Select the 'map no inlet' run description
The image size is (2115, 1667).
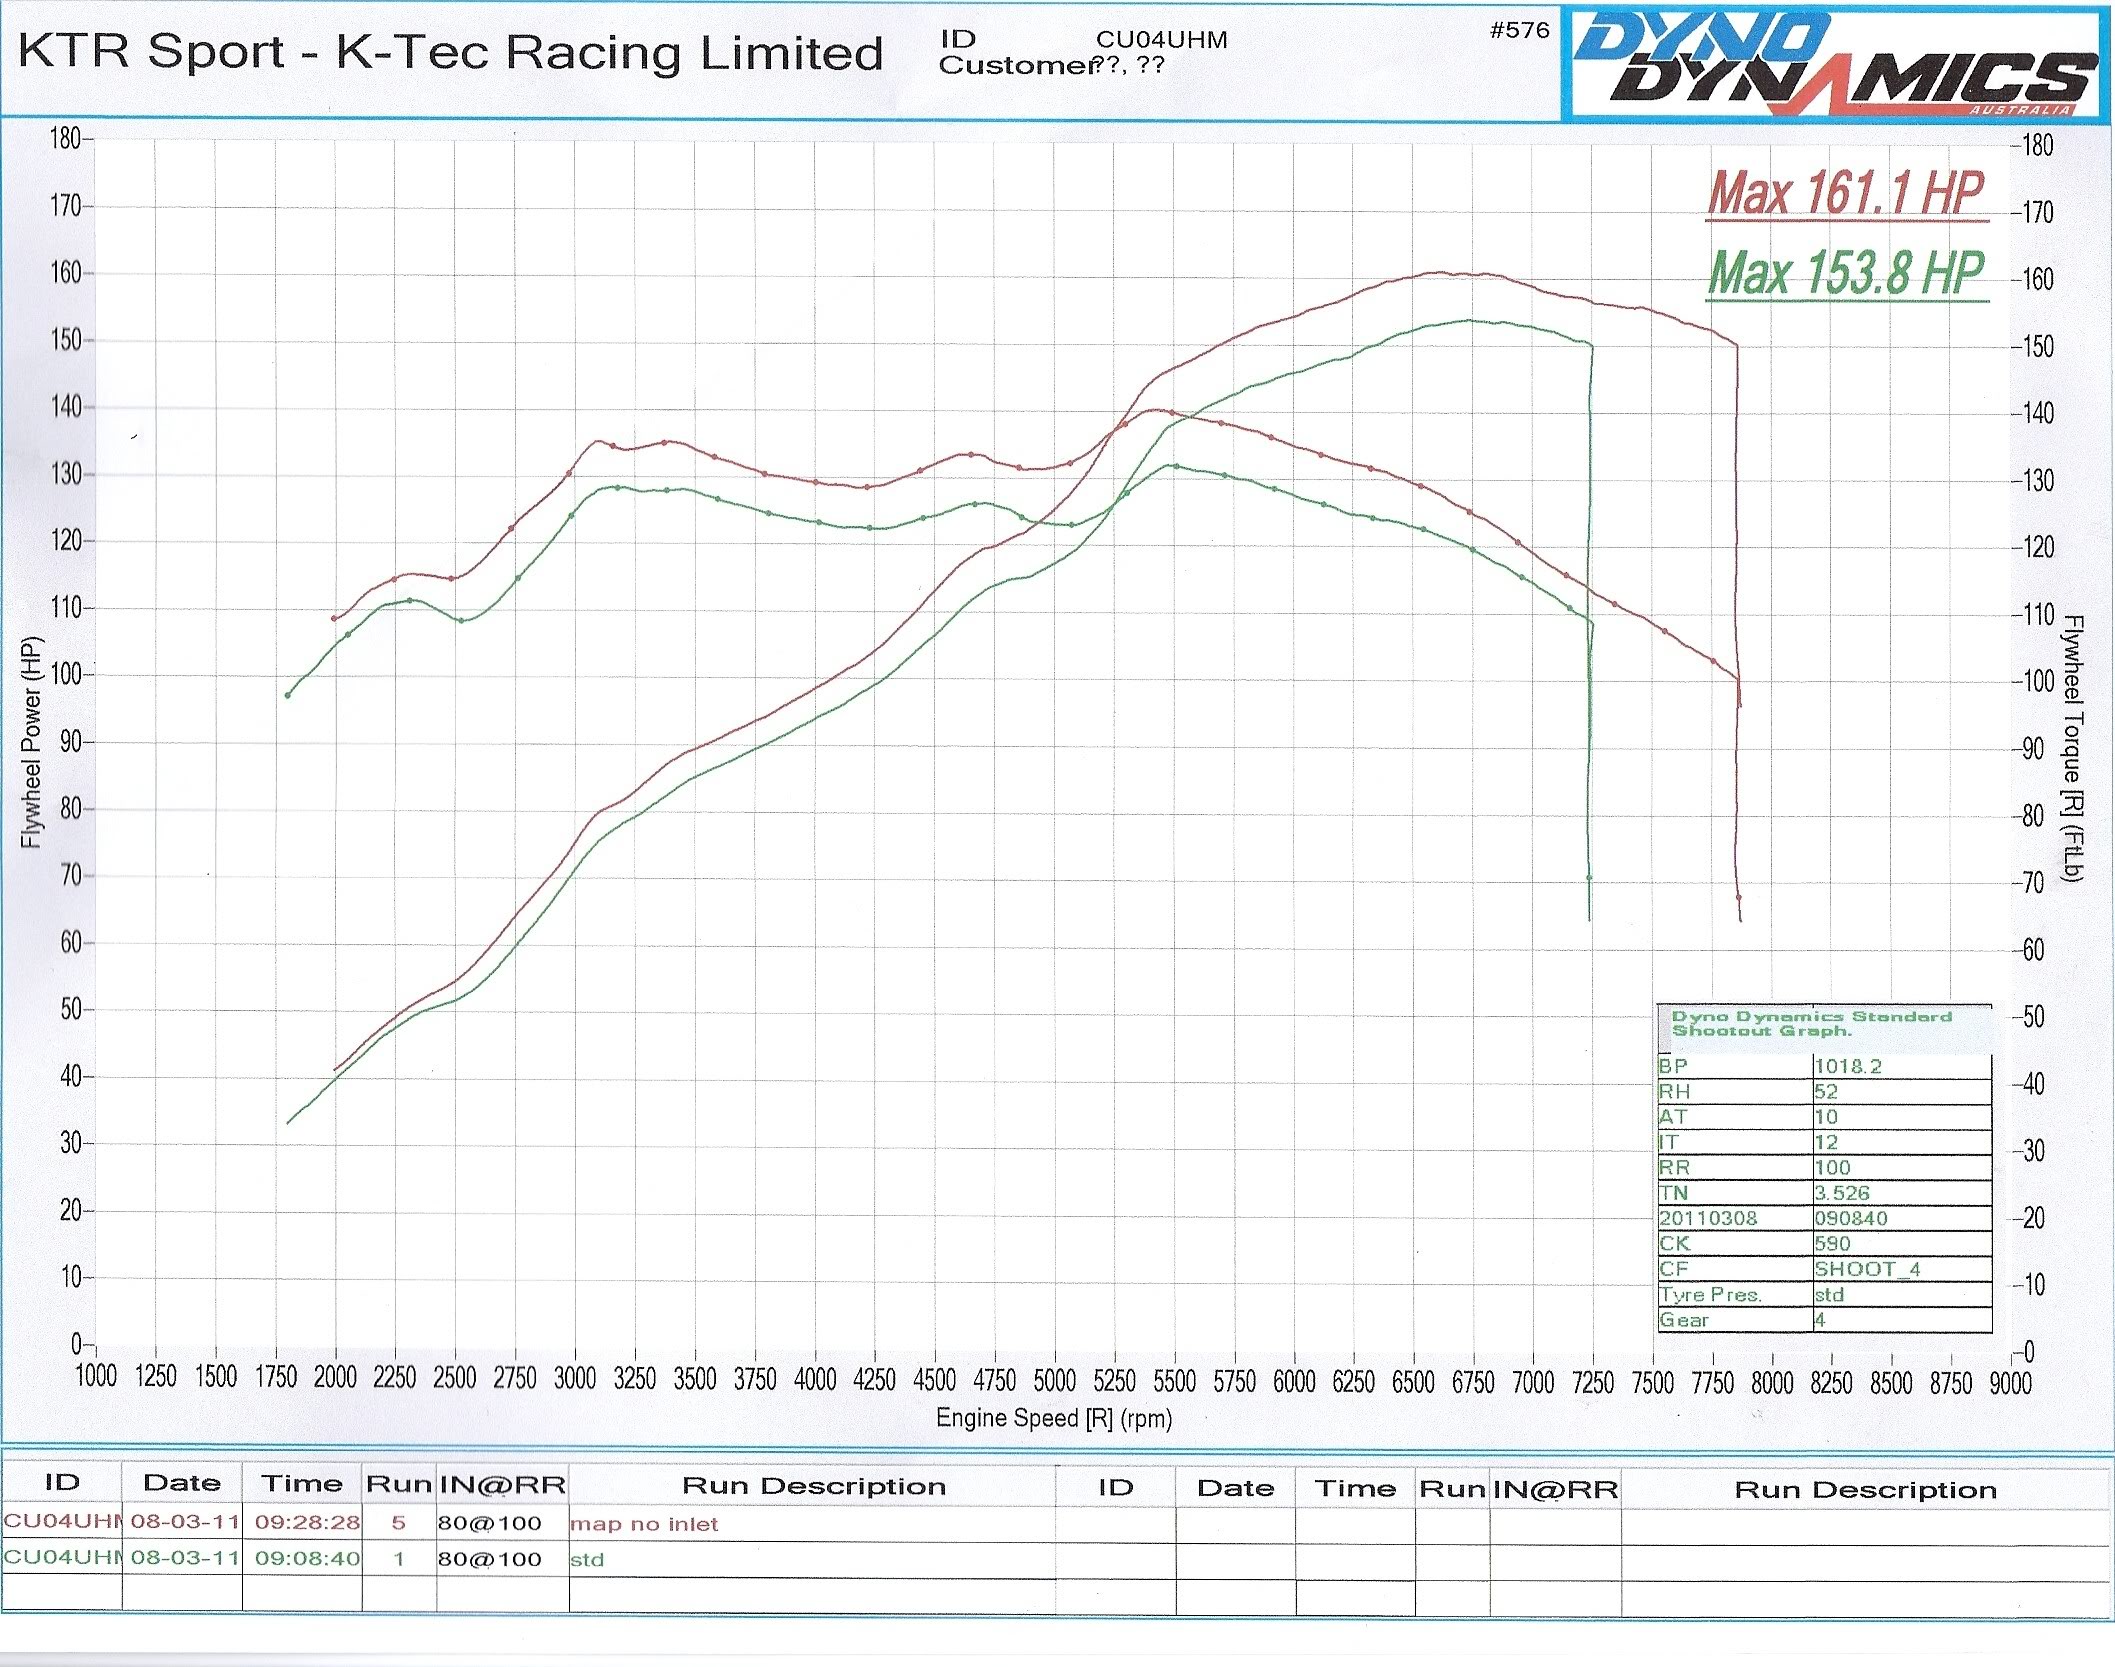[x=644, y=1524]
